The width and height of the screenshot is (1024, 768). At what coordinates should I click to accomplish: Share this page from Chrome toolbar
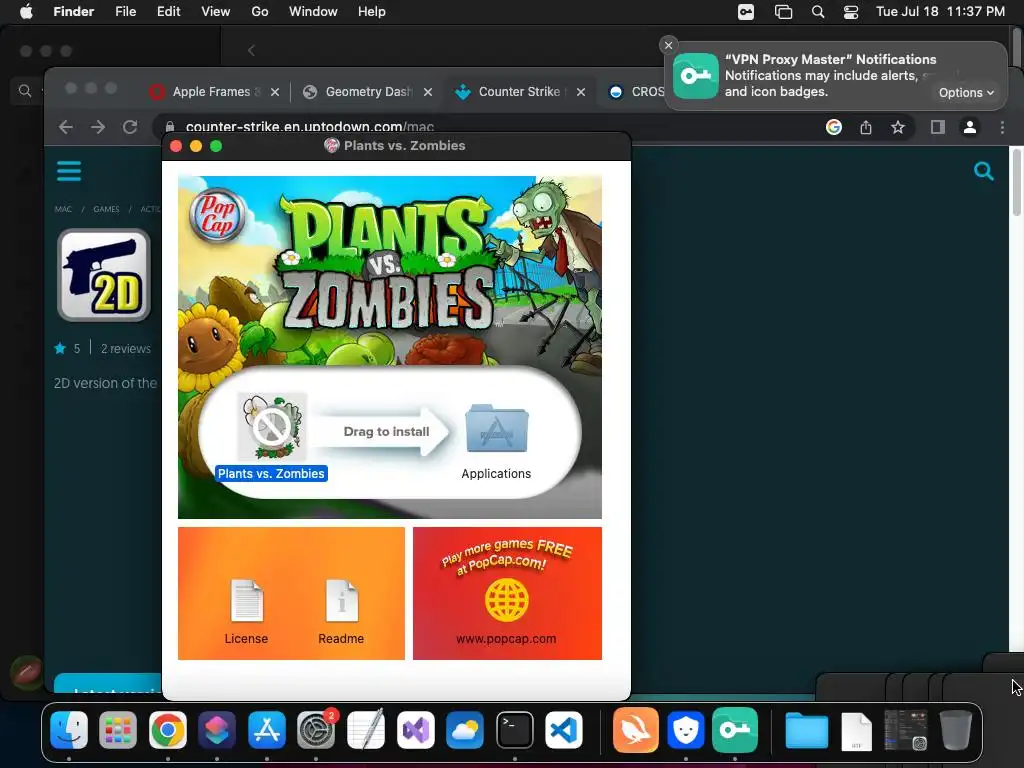coord(866,127)
